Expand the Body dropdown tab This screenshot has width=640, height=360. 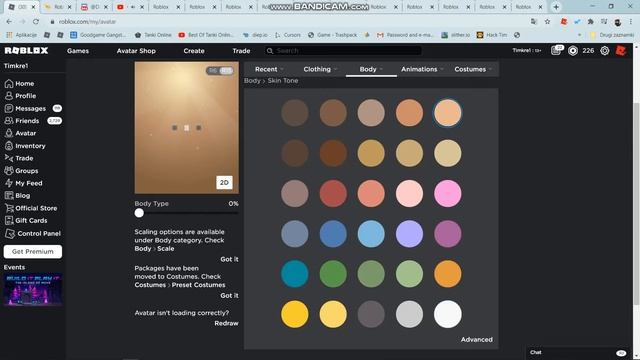coord(371,69)
